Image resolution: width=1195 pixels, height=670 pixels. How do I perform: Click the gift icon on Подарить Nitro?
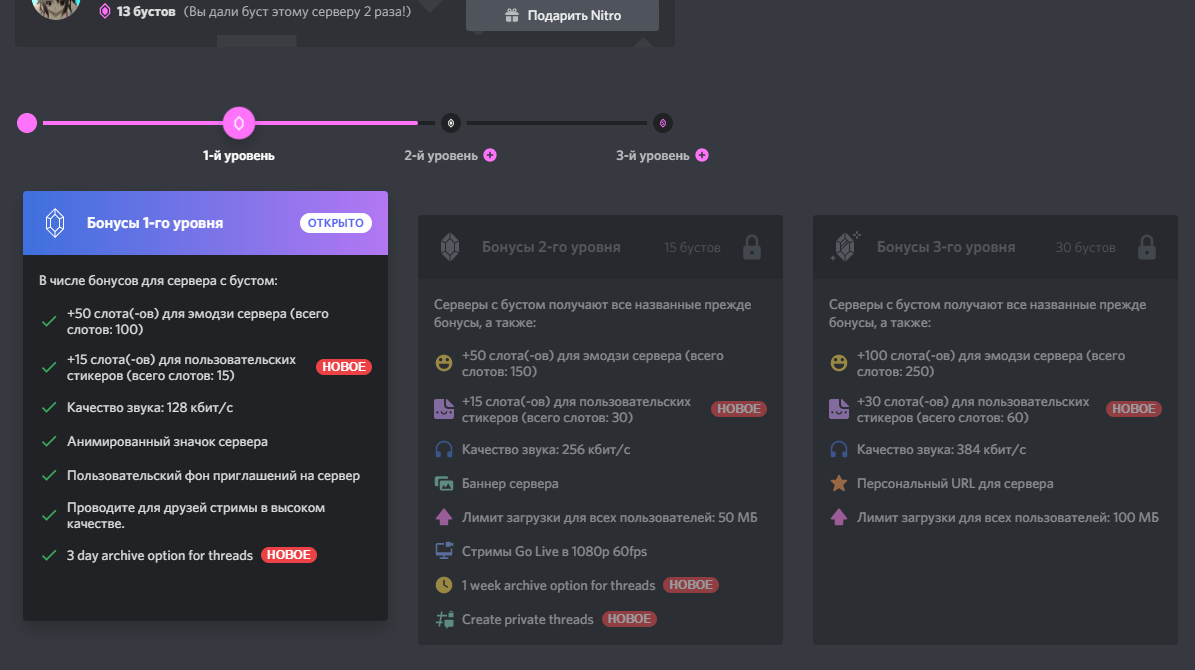click(511, 15)
